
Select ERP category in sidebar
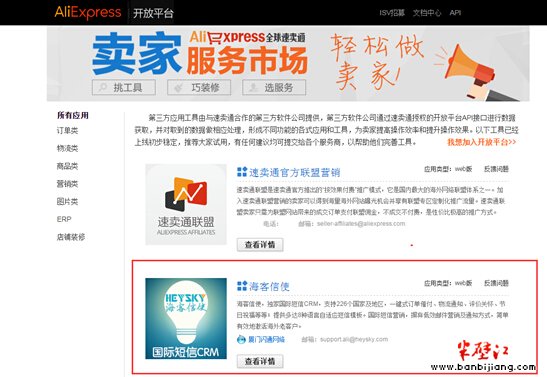[64, 219]
